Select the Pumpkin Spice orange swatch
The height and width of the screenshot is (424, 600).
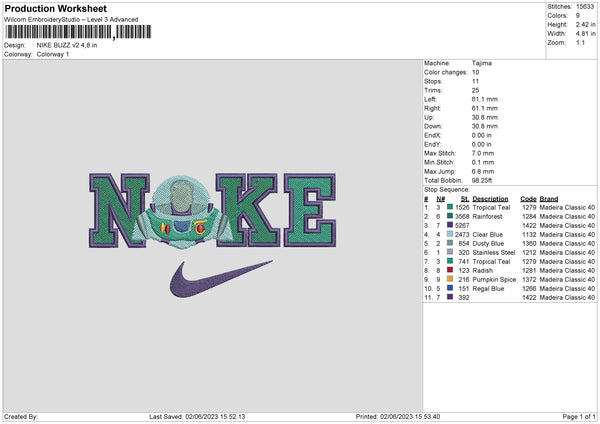tap(450, 279)
